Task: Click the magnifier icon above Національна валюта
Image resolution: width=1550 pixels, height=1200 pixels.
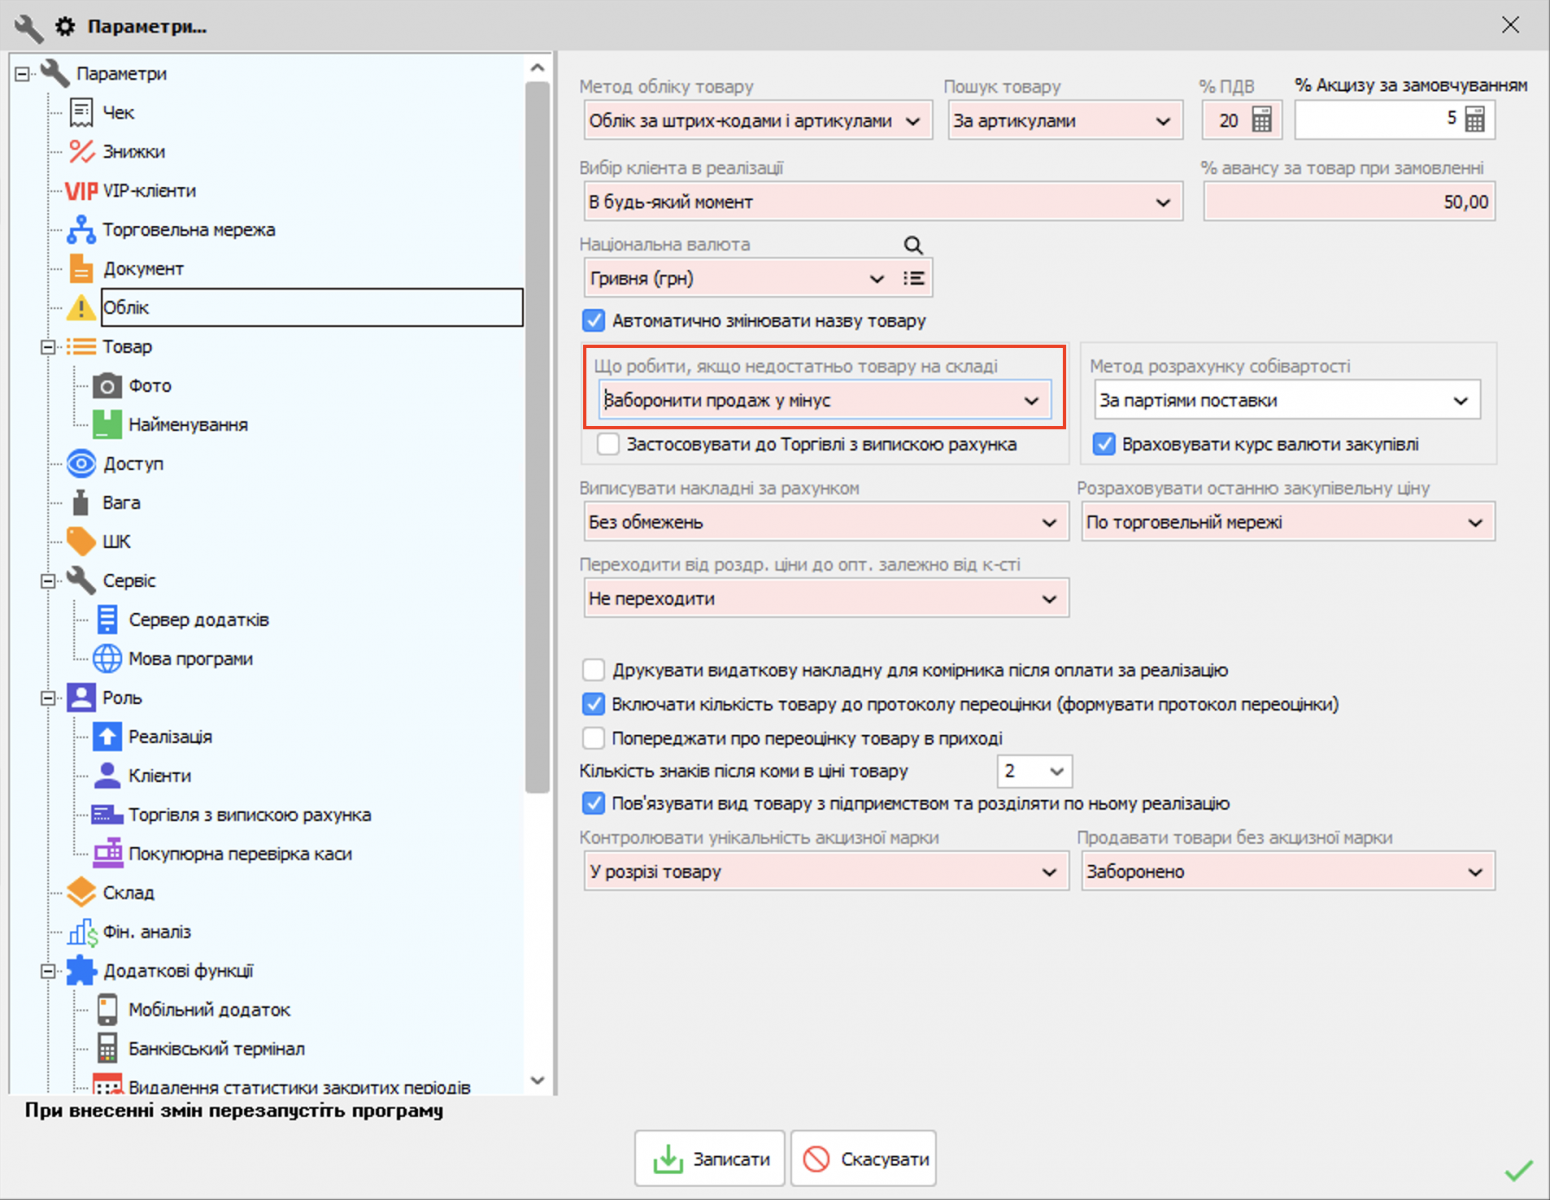Action: tap(913, 245)
